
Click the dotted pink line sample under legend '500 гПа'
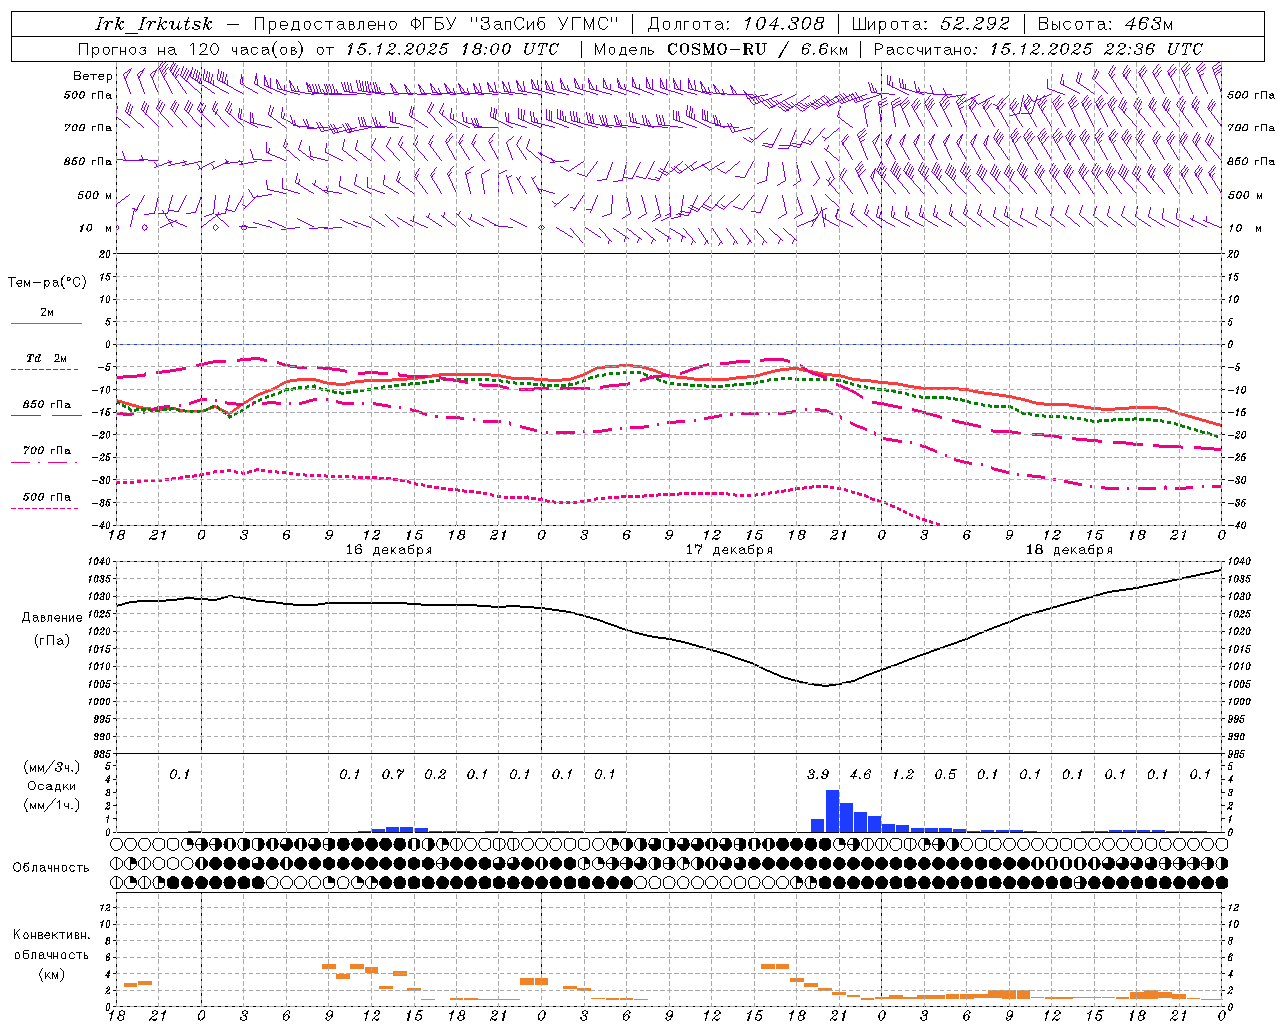tap(44, 508)
